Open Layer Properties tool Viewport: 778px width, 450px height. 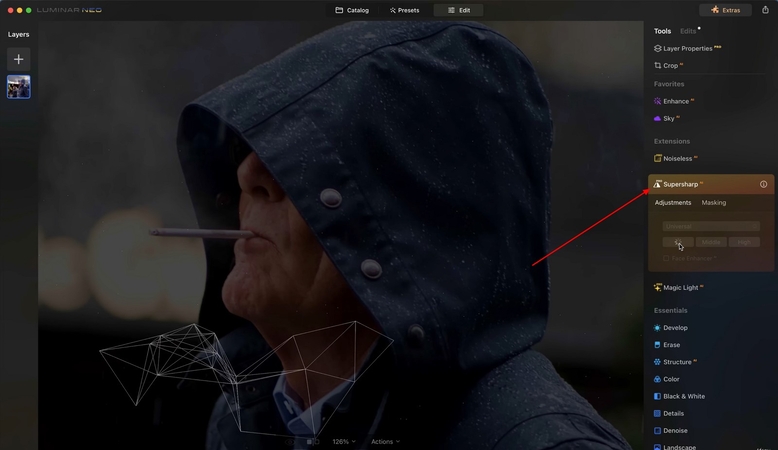pos(687,48)
